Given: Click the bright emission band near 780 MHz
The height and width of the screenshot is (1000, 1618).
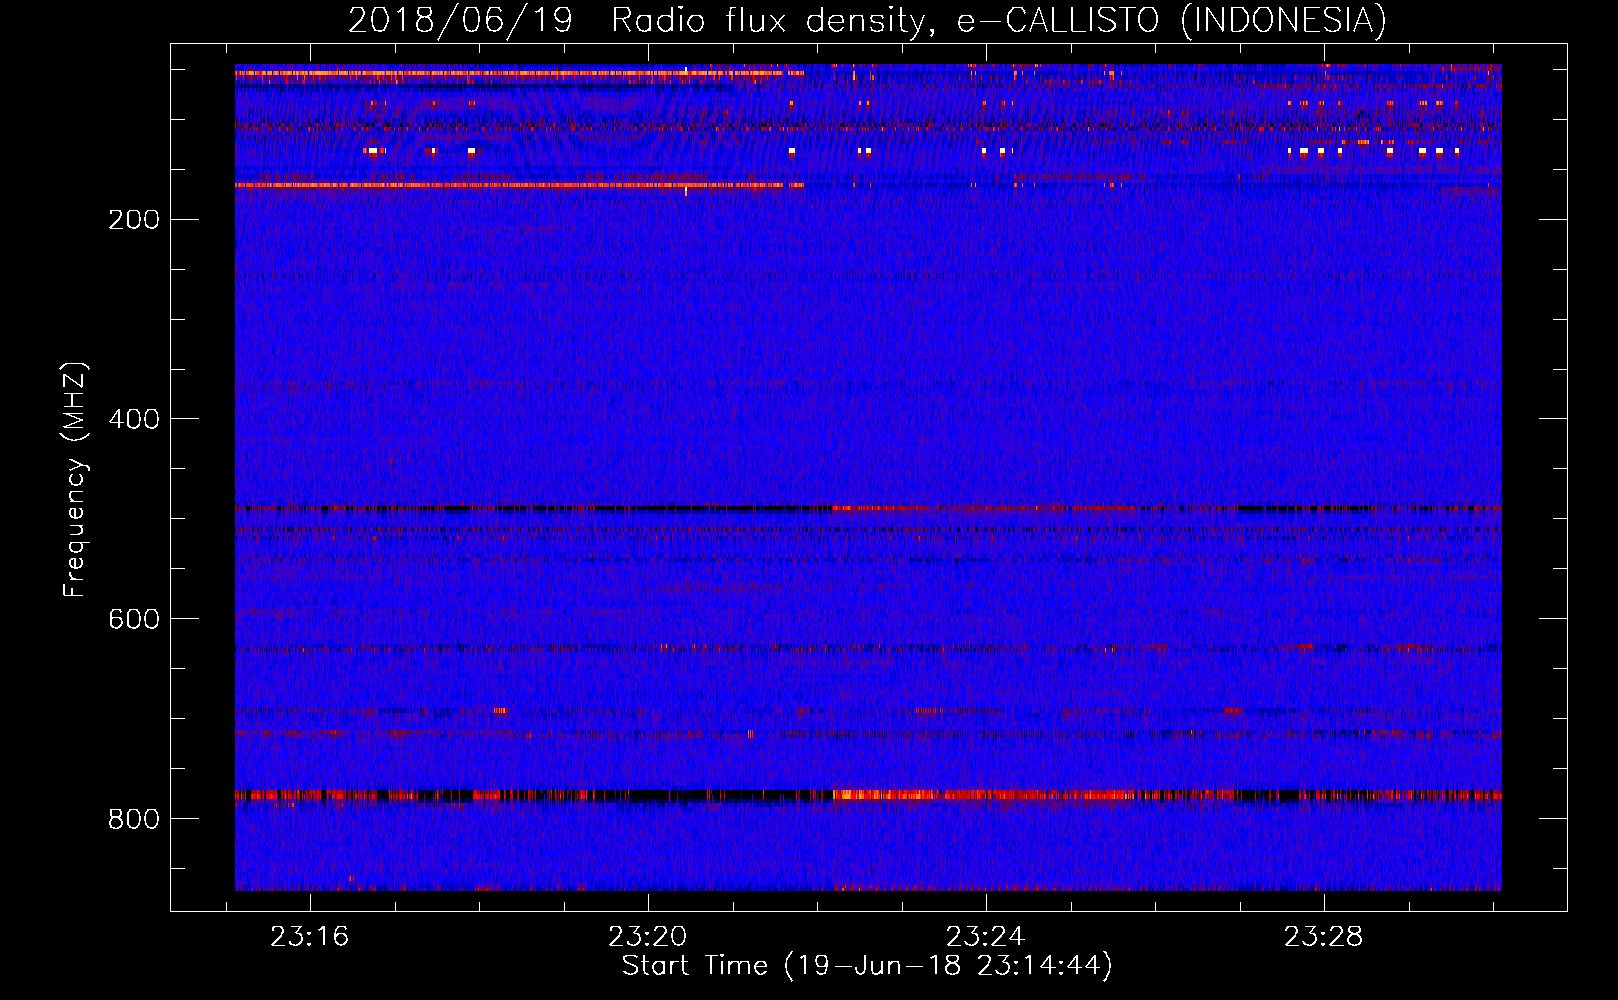Looking at the screenshot, I should (868, 796).
